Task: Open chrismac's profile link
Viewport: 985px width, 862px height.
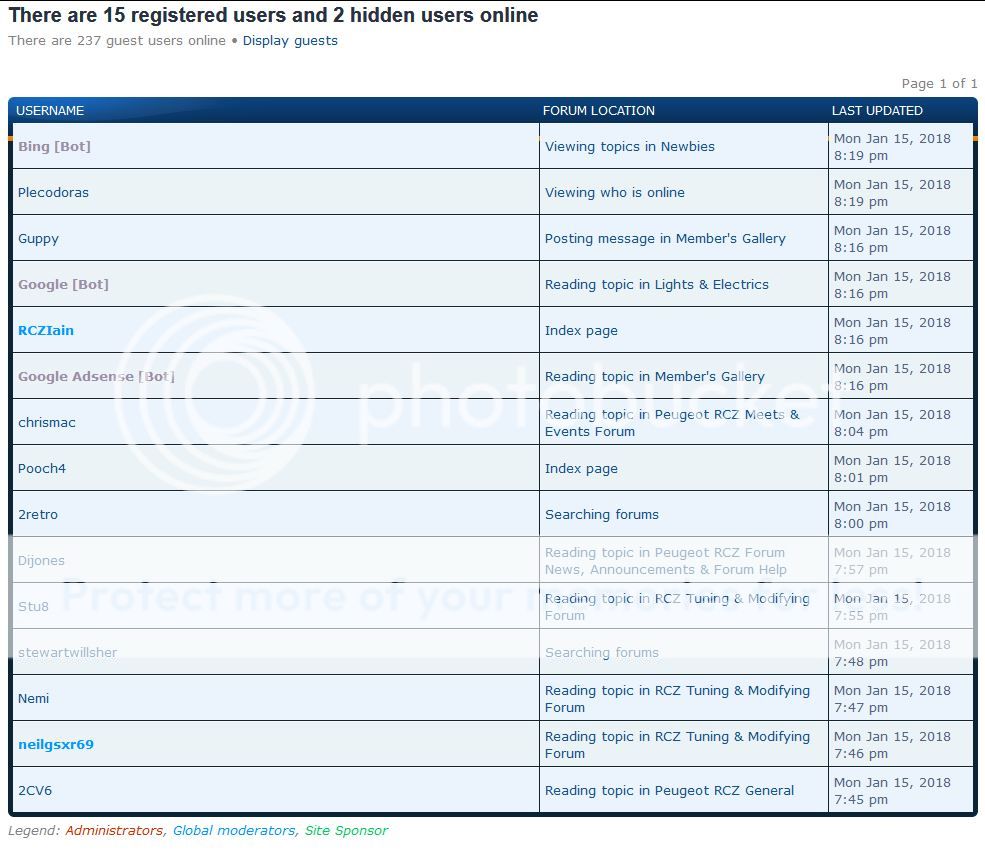Action: (x=47, y=423)
